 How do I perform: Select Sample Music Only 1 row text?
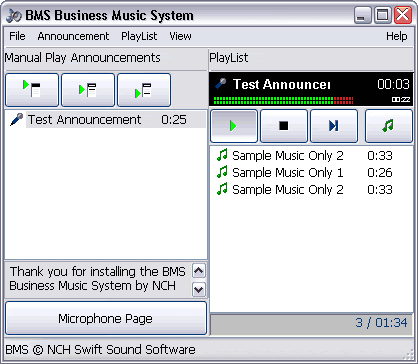pyautogui.click(x=288, y=172)
